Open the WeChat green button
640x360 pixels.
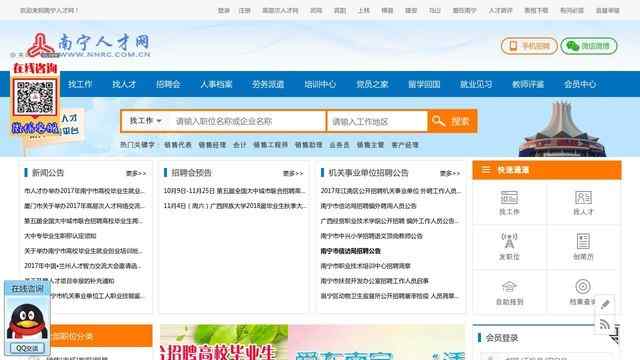pos(589,46)
